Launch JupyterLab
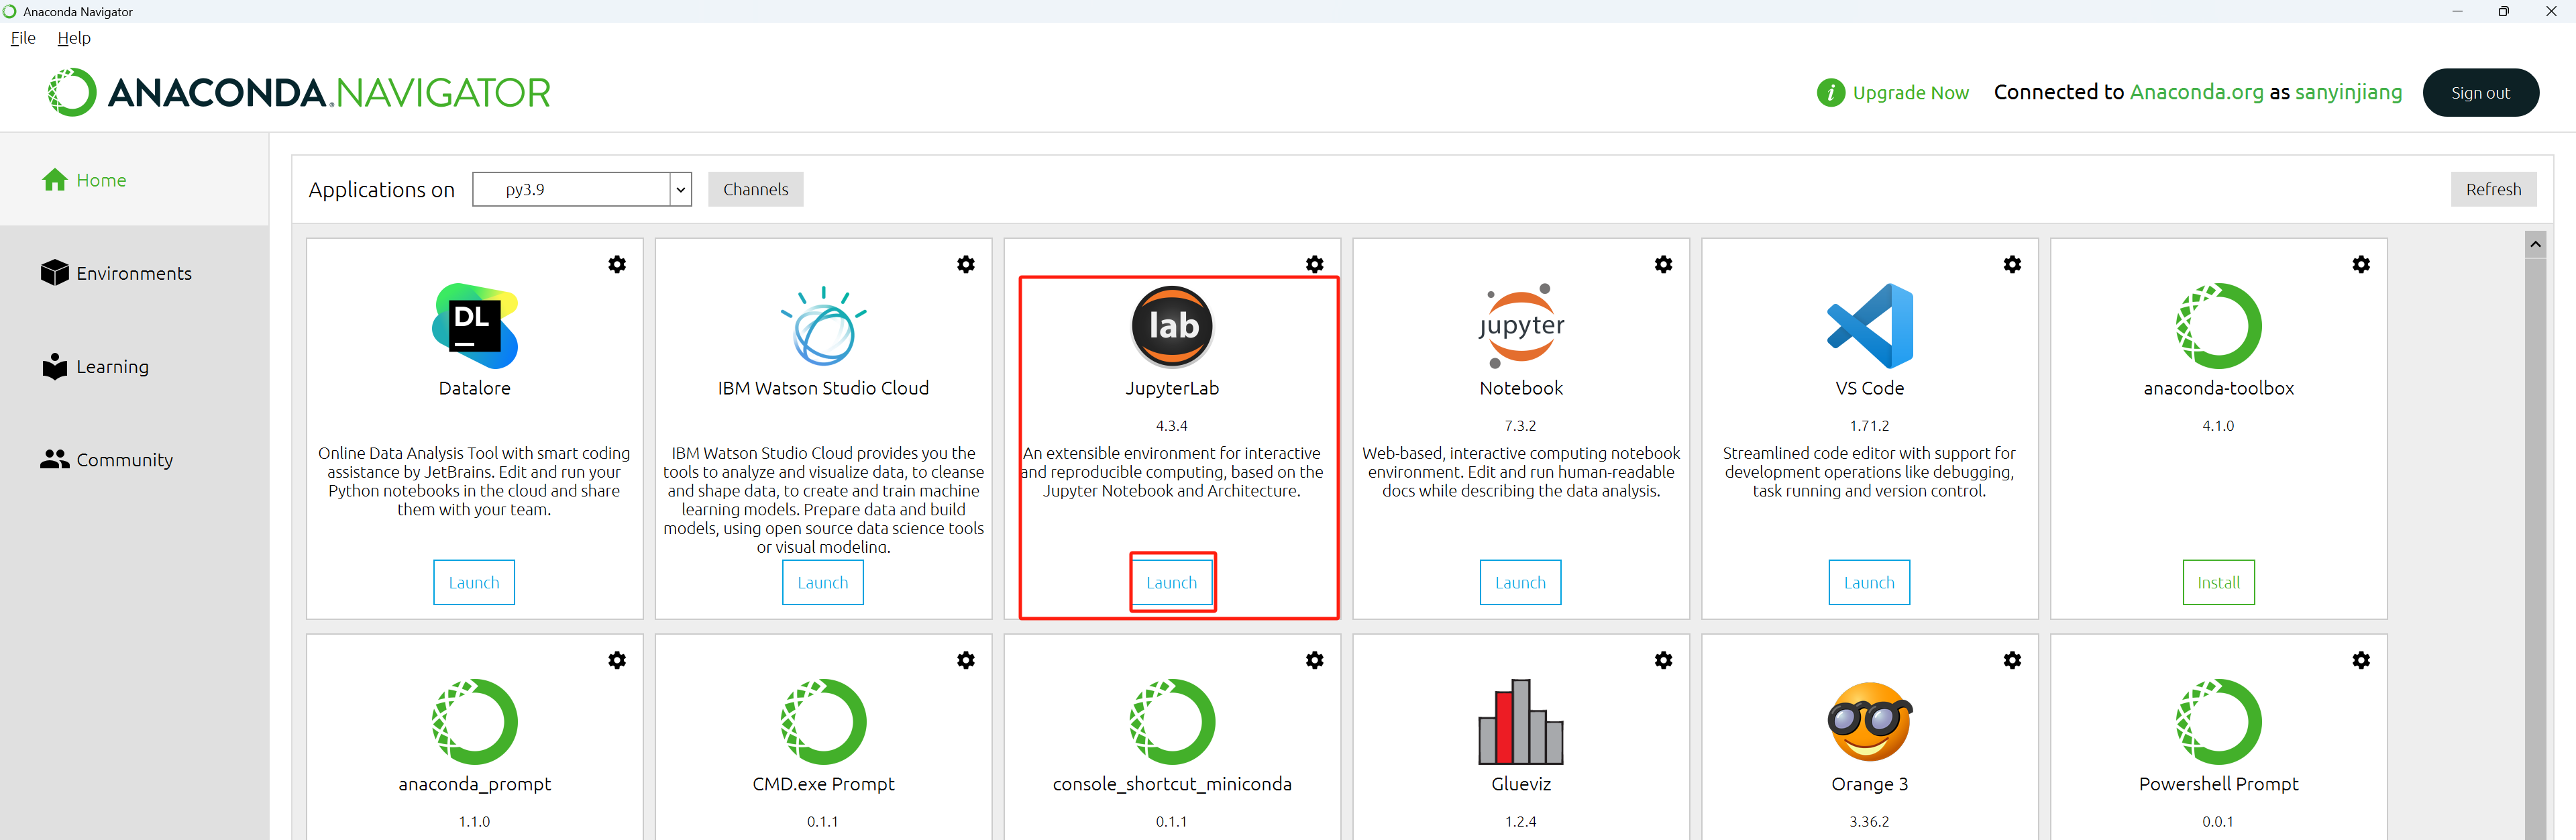 pos(1171,582)
